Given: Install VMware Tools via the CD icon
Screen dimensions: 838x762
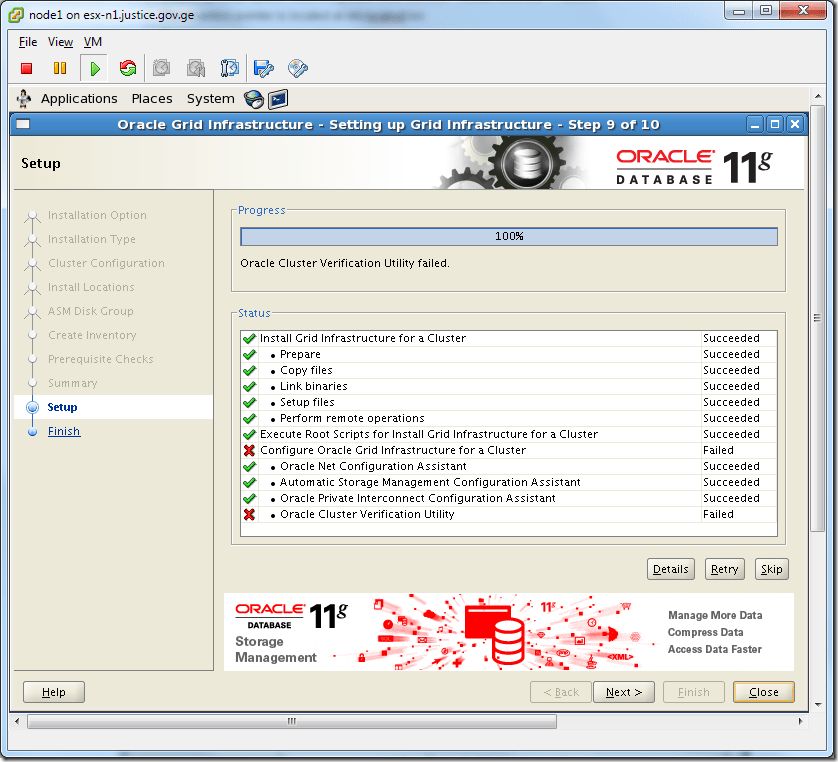Looking at the screenshot, I should (296, 67).
